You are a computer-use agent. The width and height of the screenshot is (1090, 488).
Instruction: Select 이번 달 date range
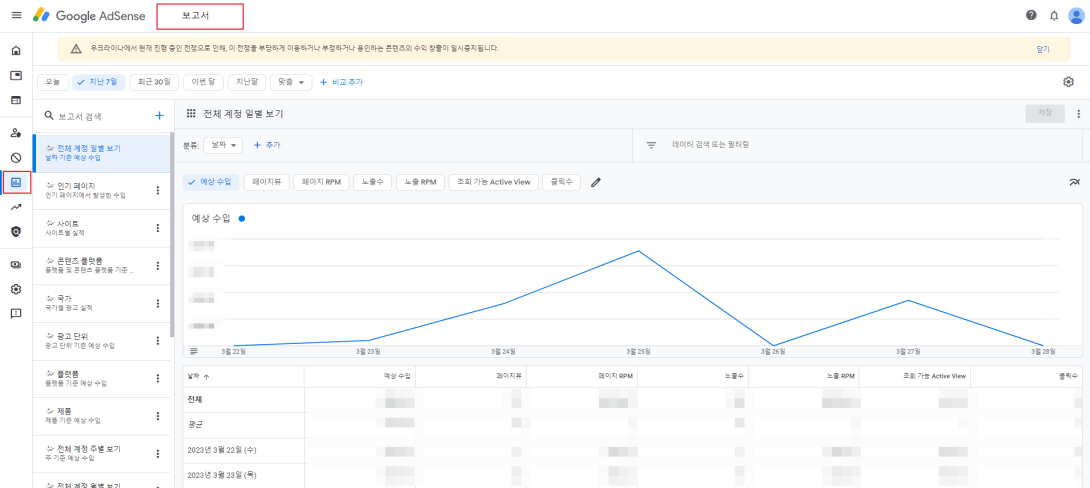point(204,82)
